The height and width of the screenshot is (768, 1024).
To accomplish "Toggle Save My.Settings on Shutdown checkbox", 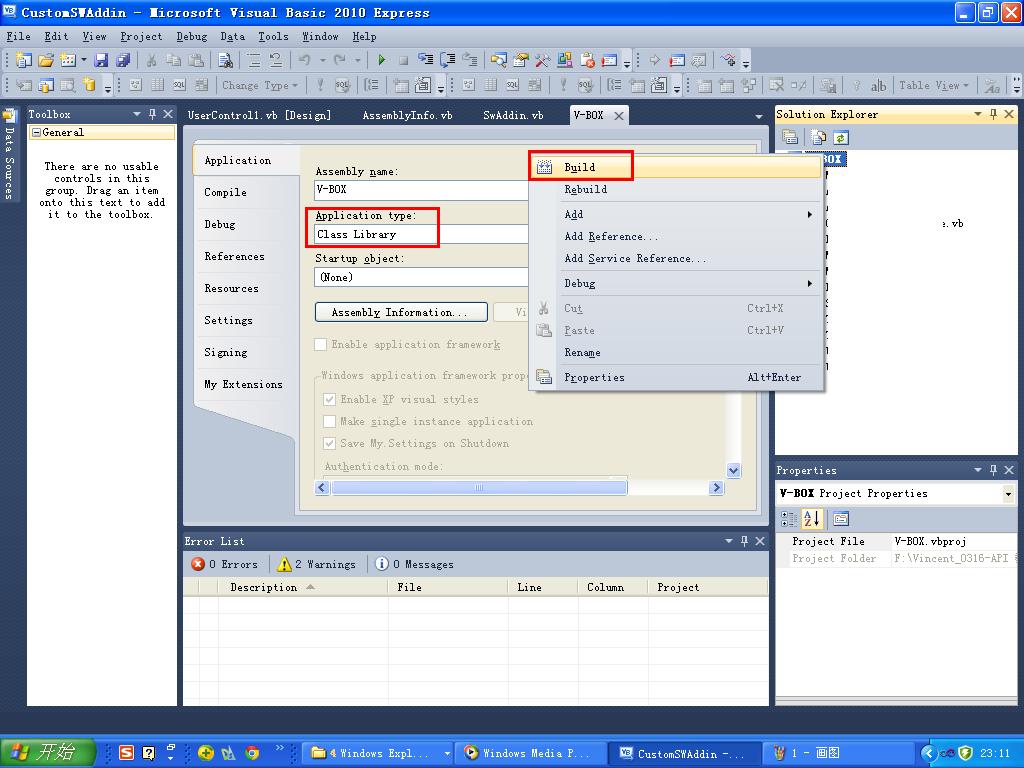I will [330, 443].
